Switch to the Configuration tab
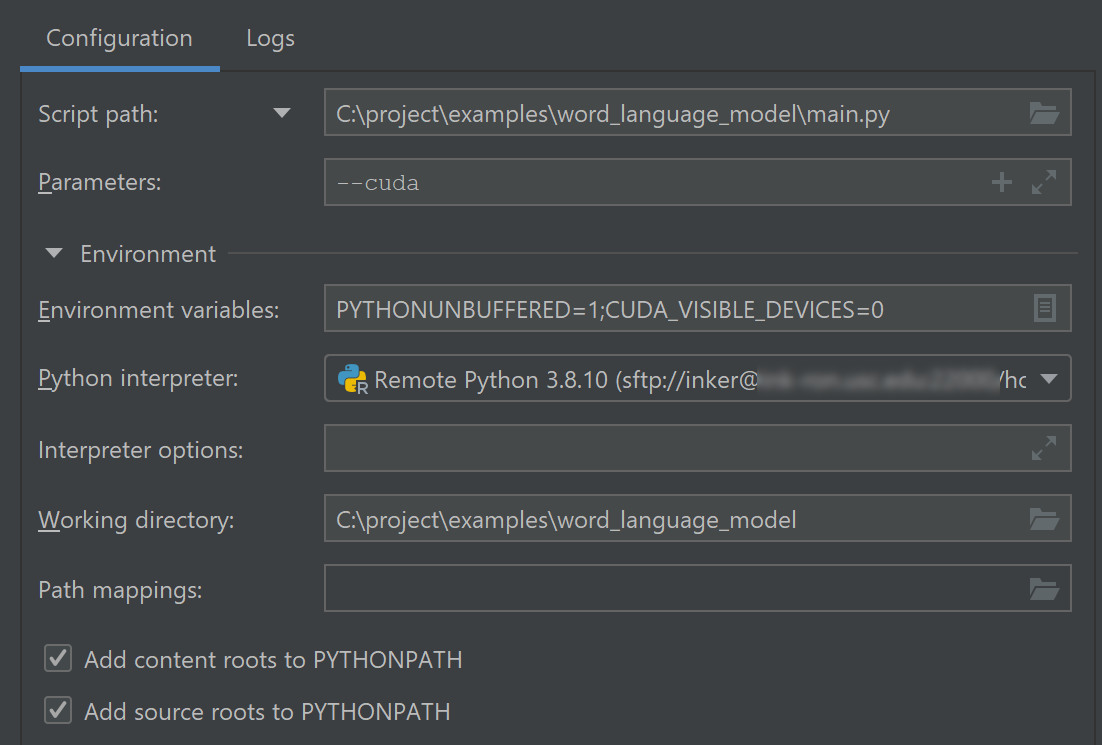Viewport: 1102px width, 745px height. (x=119, y=38)
